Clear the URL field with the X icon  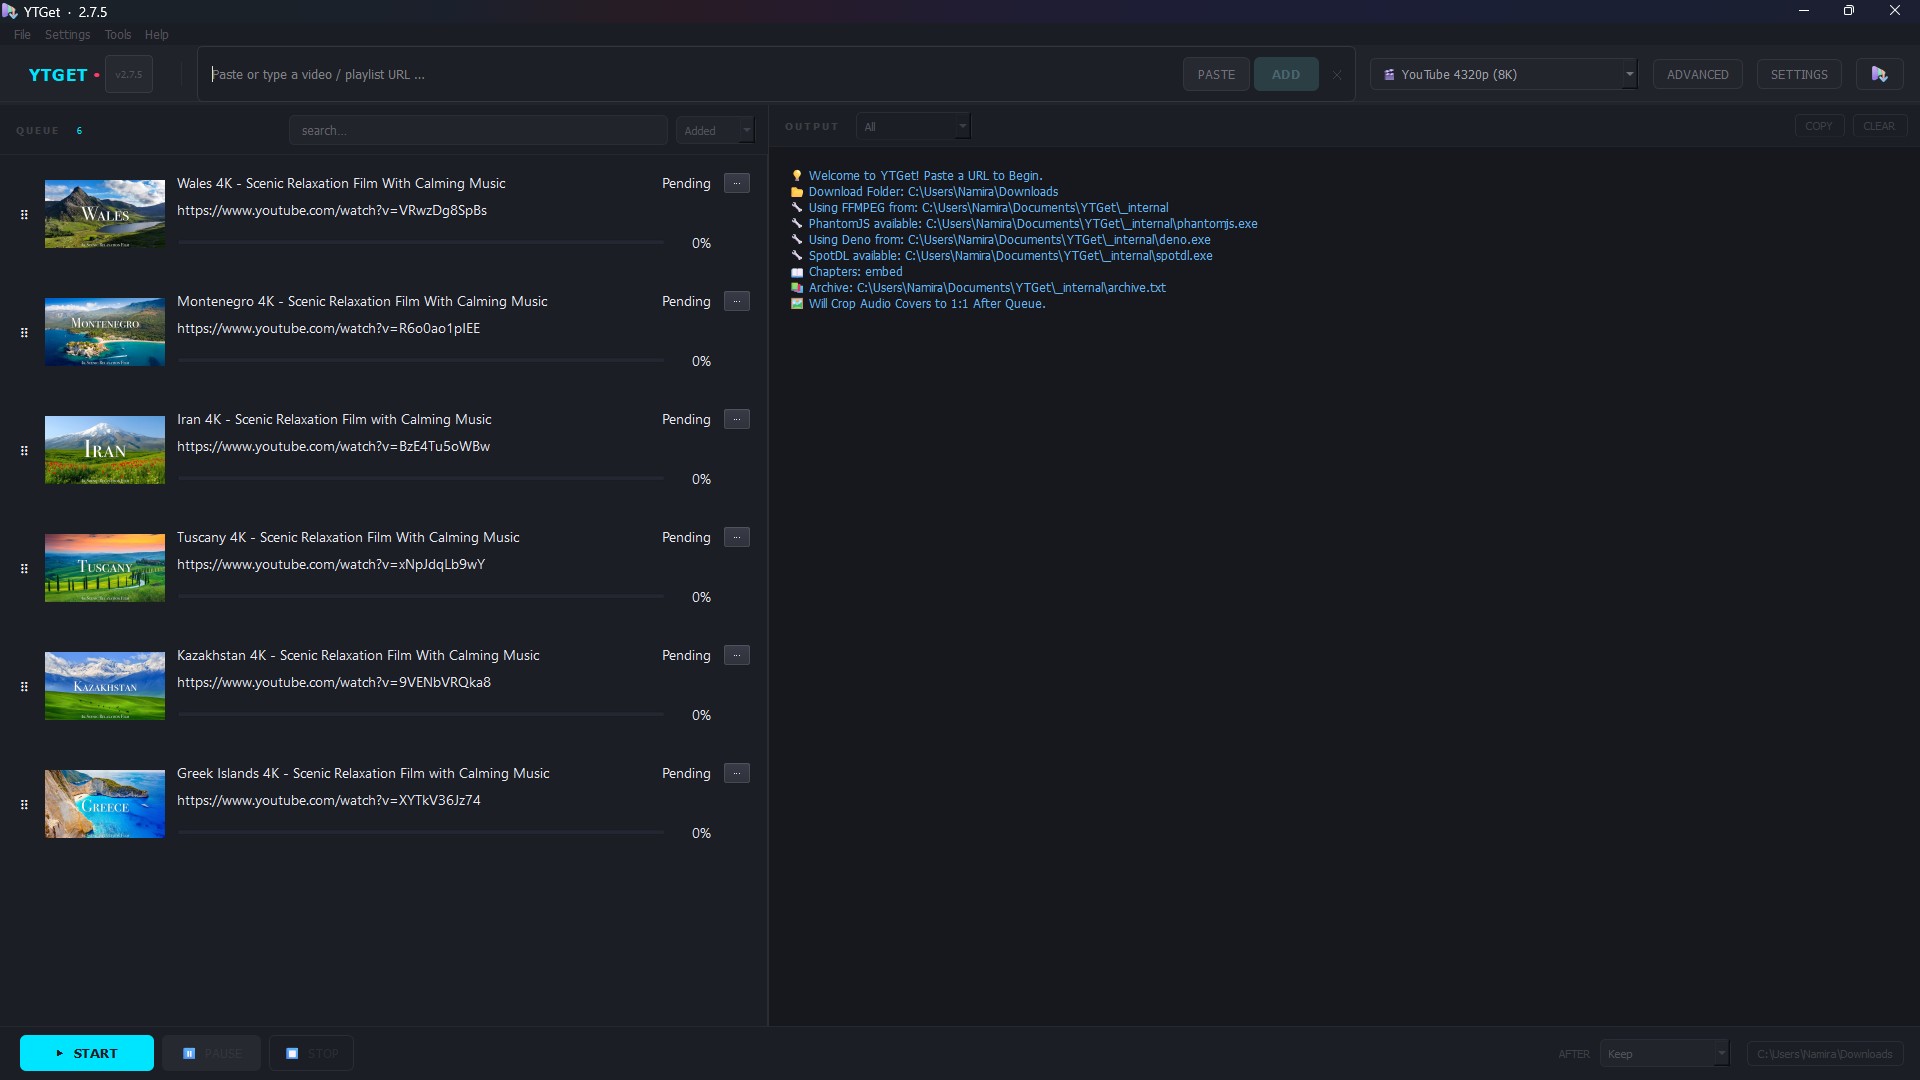[1336, 75]
